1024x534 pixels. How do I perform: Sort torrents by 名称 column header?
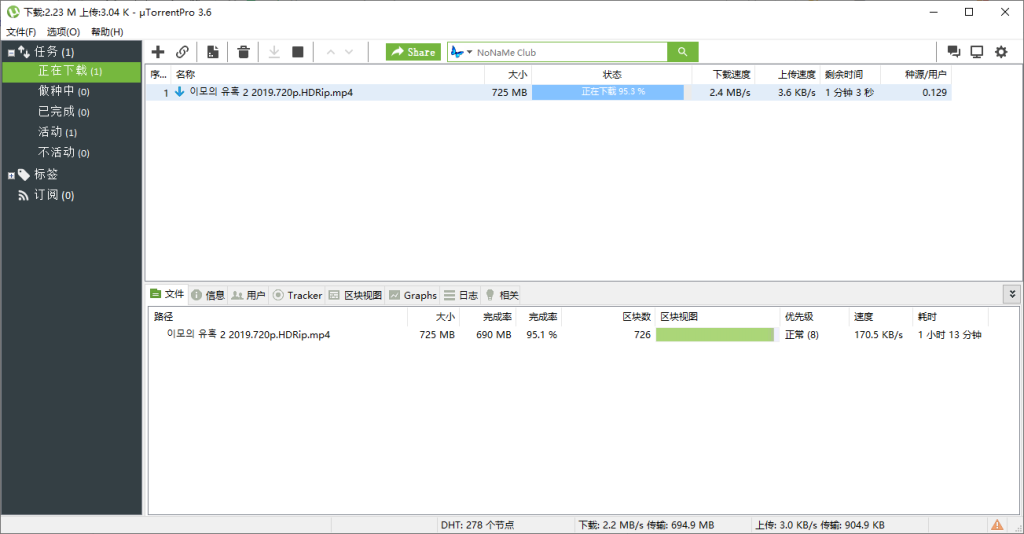328,74
